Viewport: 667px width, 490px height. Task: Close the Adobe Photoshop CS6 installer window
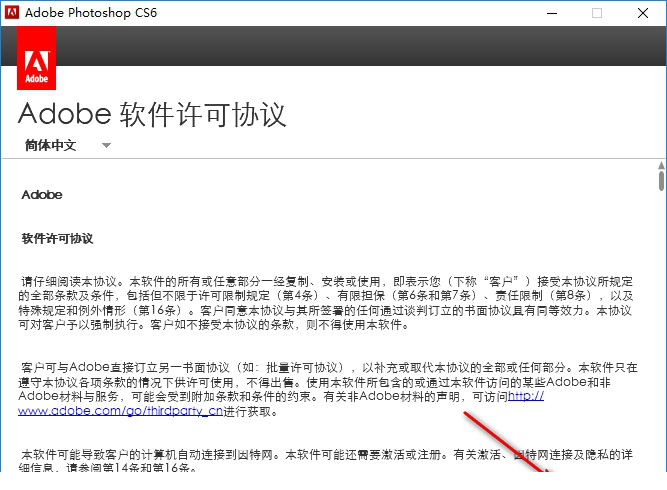point(643,13)
